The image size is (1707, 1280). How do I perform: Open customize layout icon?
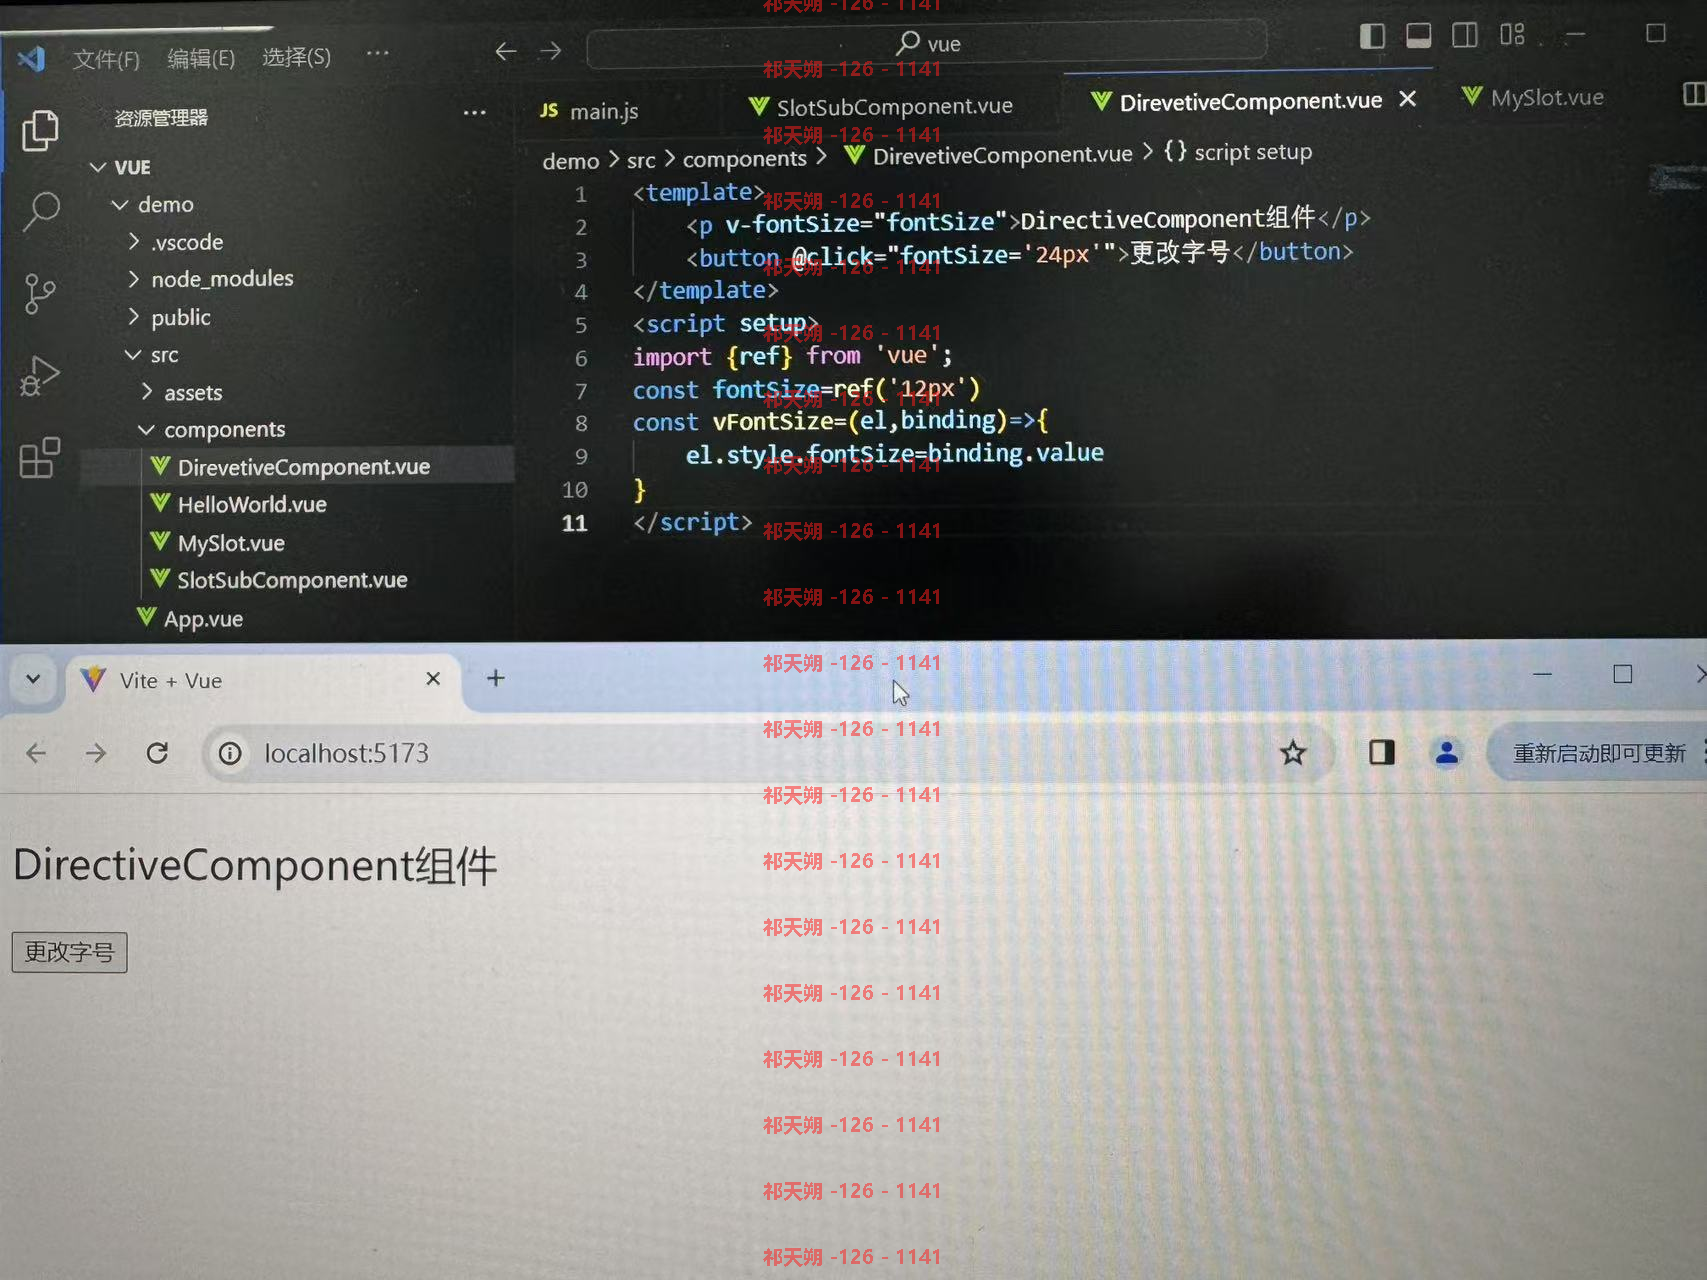(x=1512, y=34)
